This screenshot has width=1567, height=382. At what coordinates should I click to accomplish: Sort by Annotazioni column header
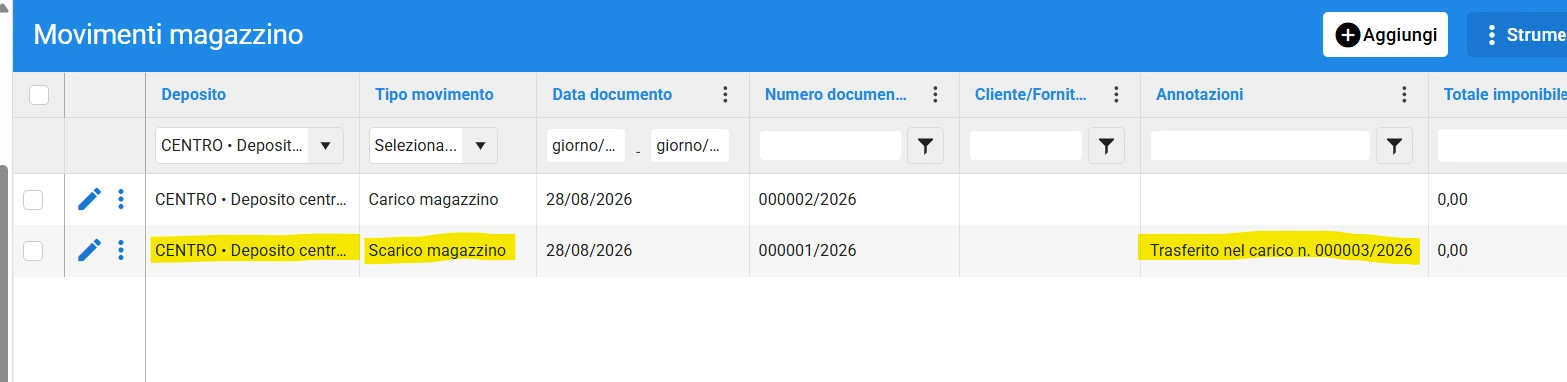point(1199,95)
